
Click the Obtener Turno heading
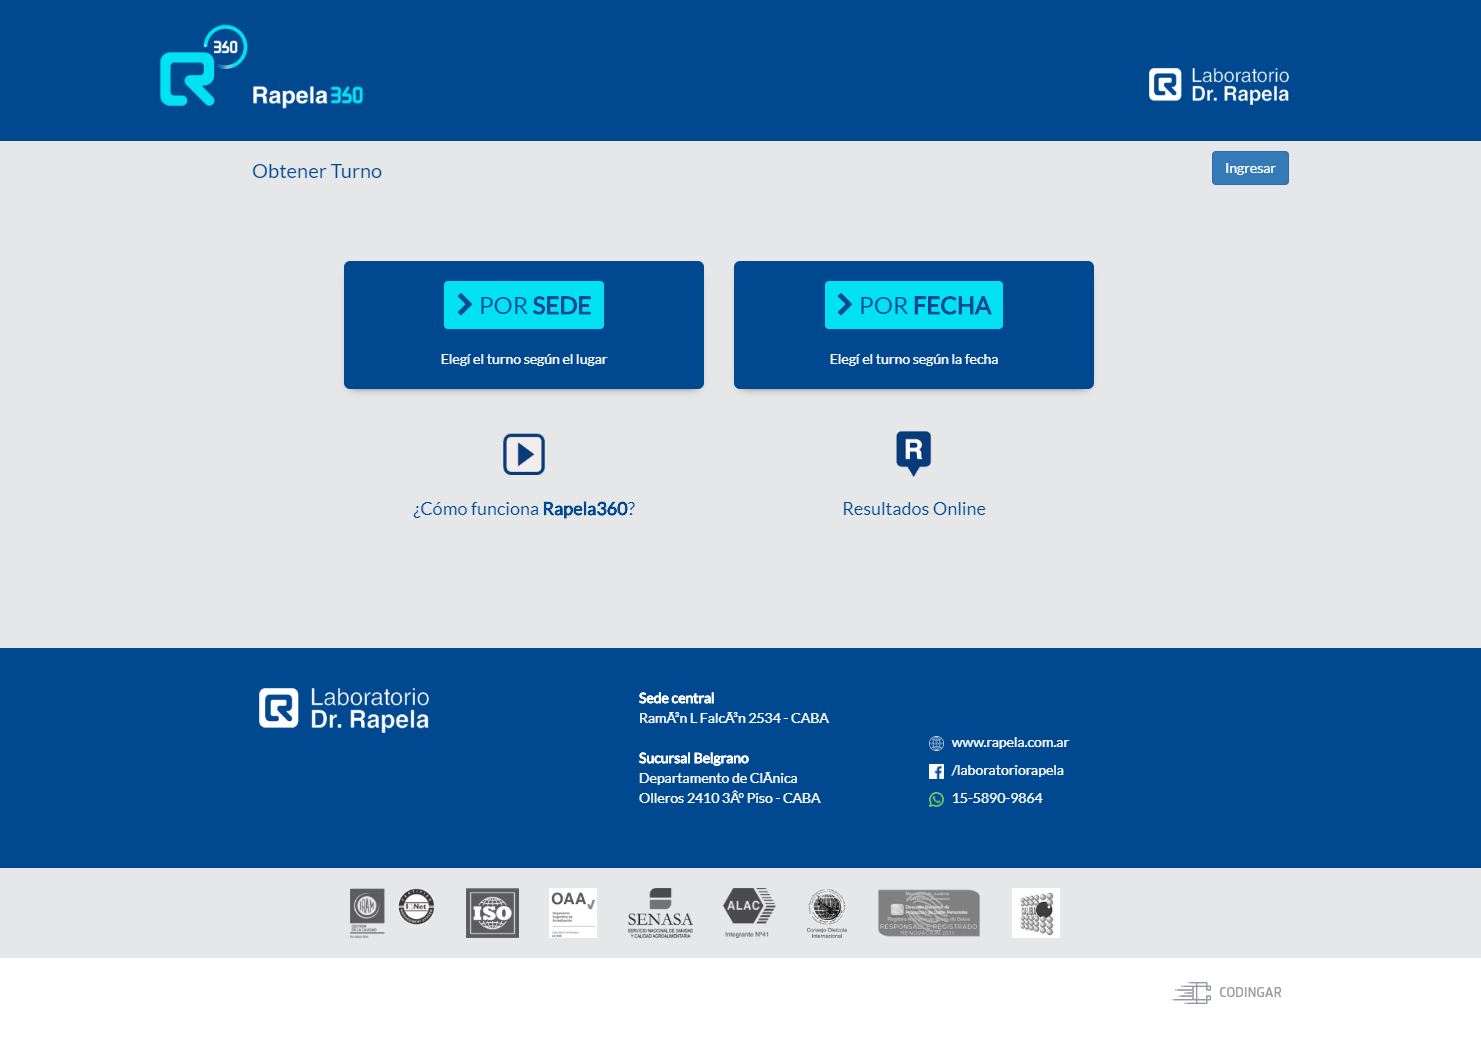tap(317, 171)
